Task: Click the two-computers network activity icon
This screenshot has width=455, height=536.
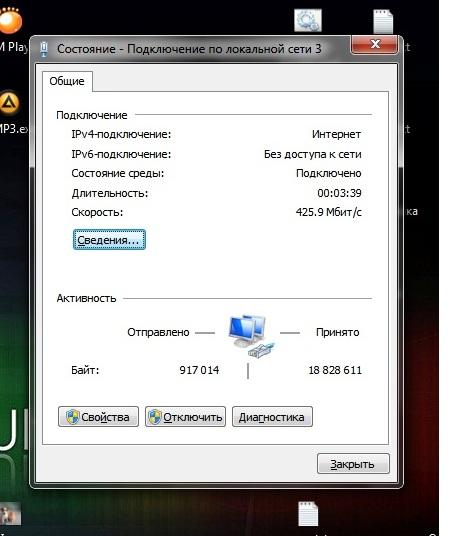Action: tap(252, 335)
